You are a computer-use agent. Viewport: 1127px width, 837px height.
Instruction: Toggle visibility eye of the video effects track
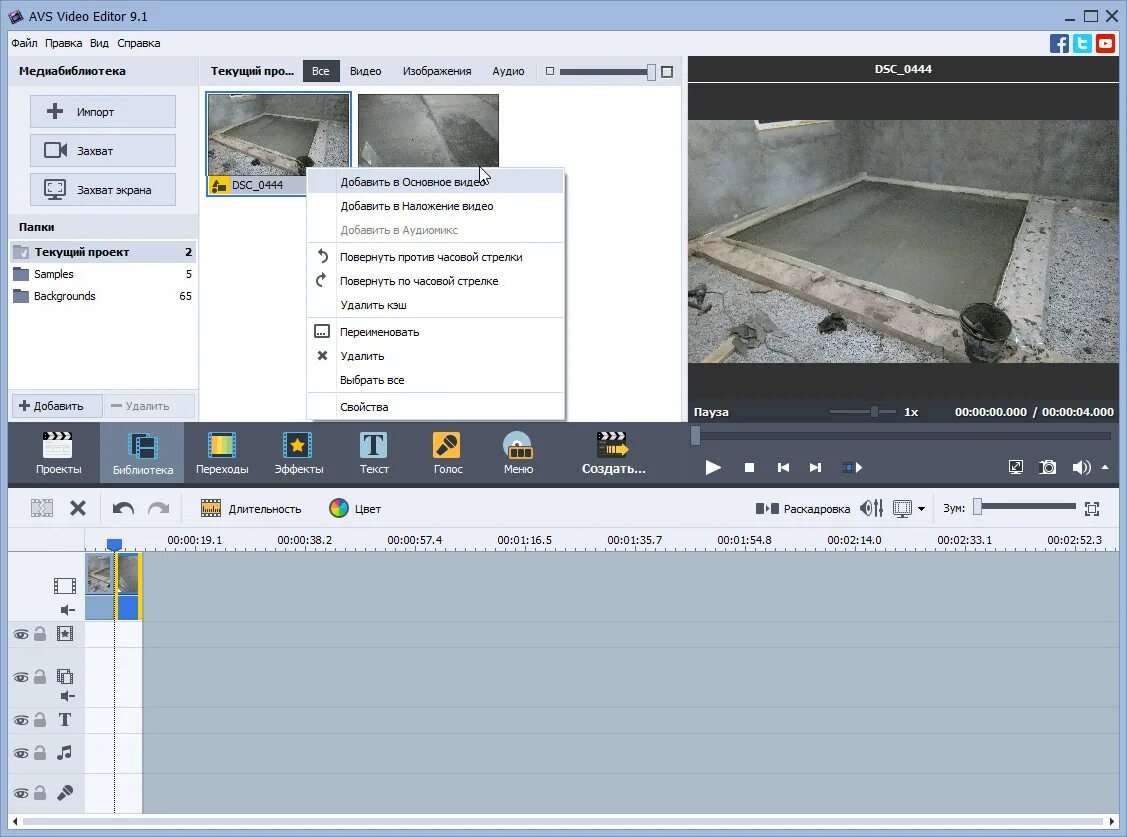[21, 634]
